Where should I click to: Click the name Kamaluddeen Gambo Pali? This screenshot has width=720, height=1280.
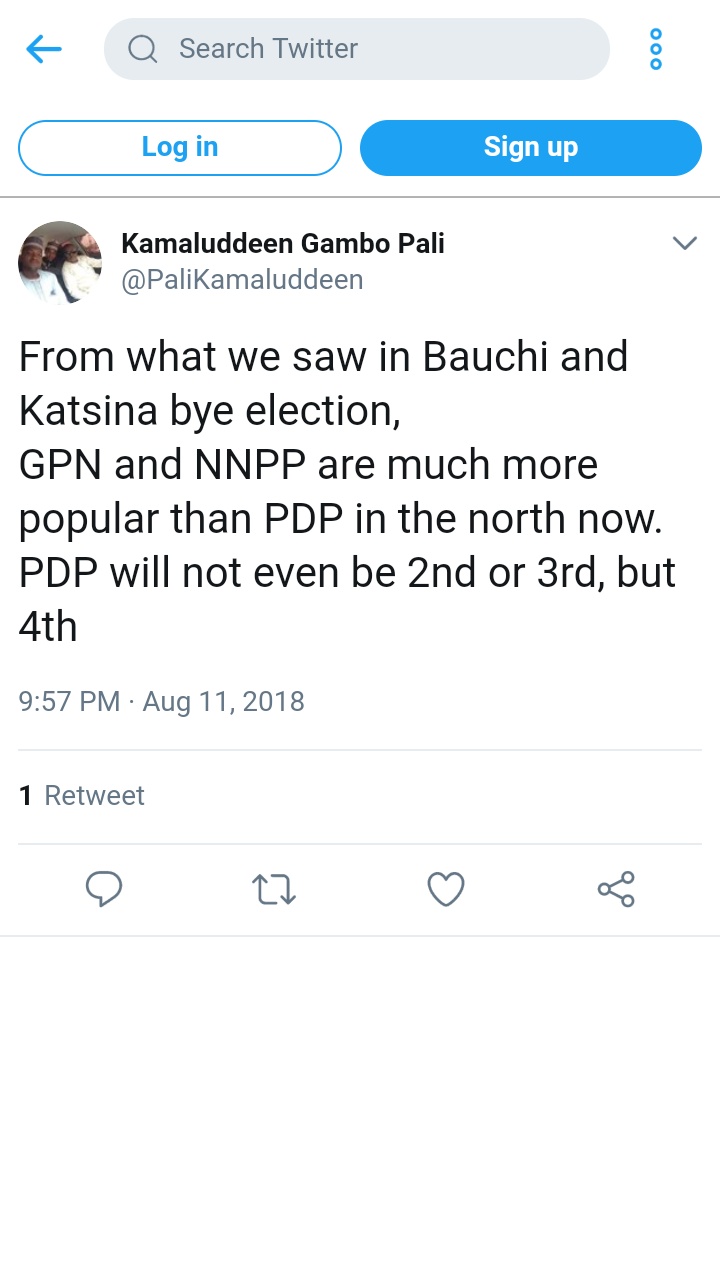point(283,243)
